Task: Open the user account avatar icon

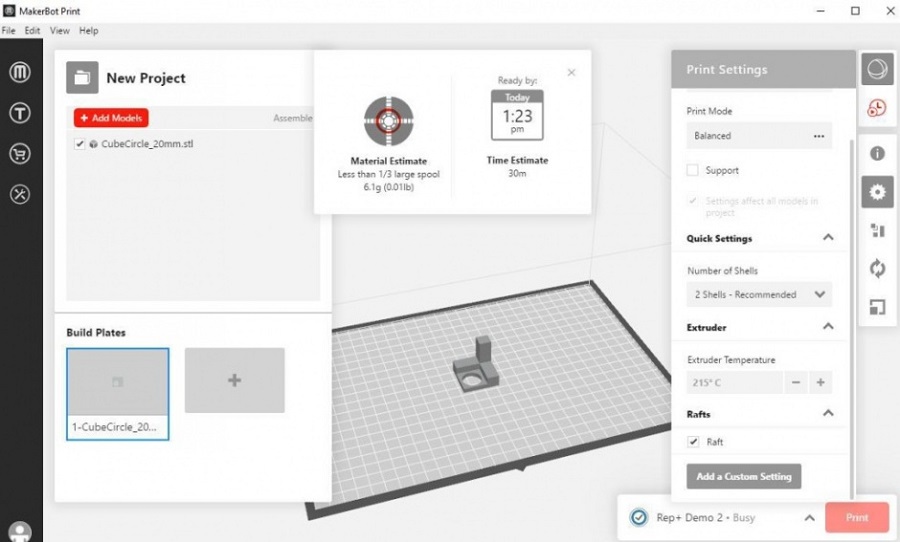Action: point(20,532)
